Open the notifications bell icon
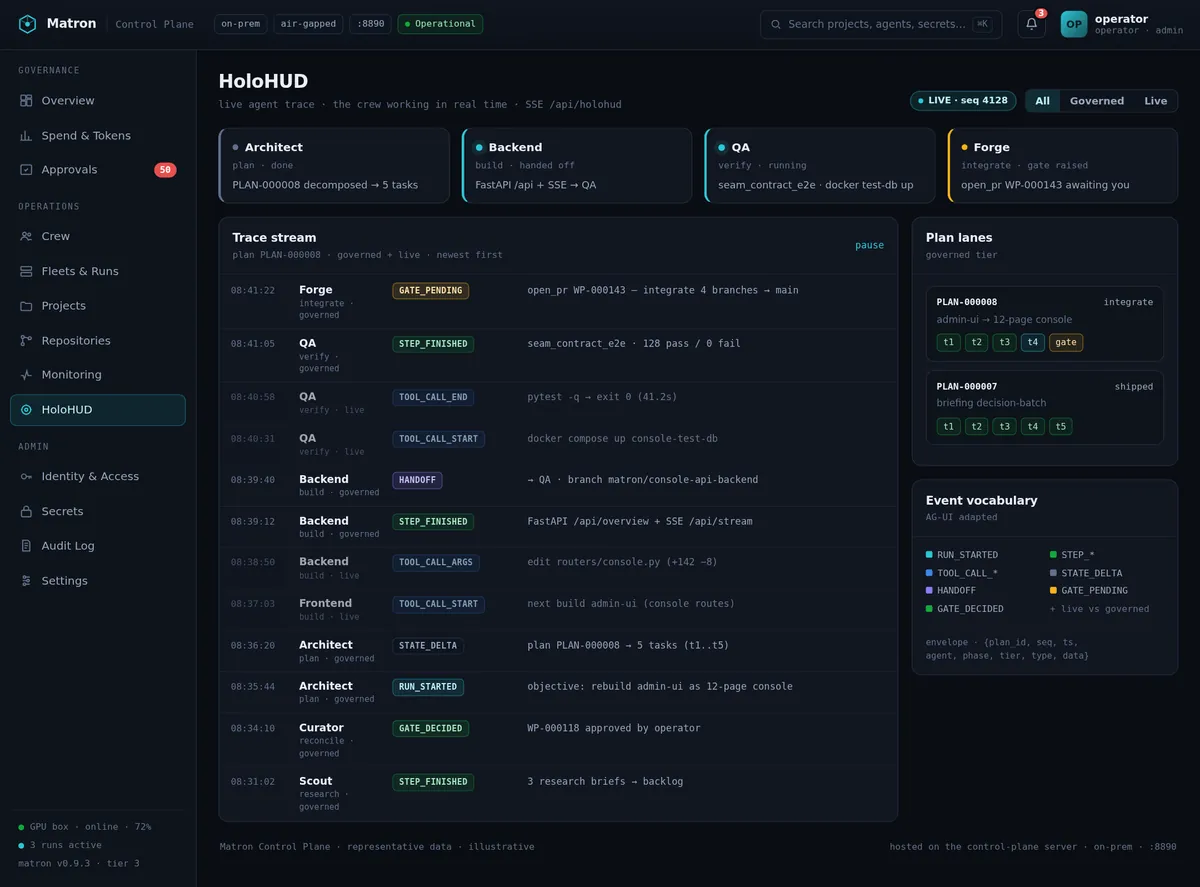 point(1031,24)
